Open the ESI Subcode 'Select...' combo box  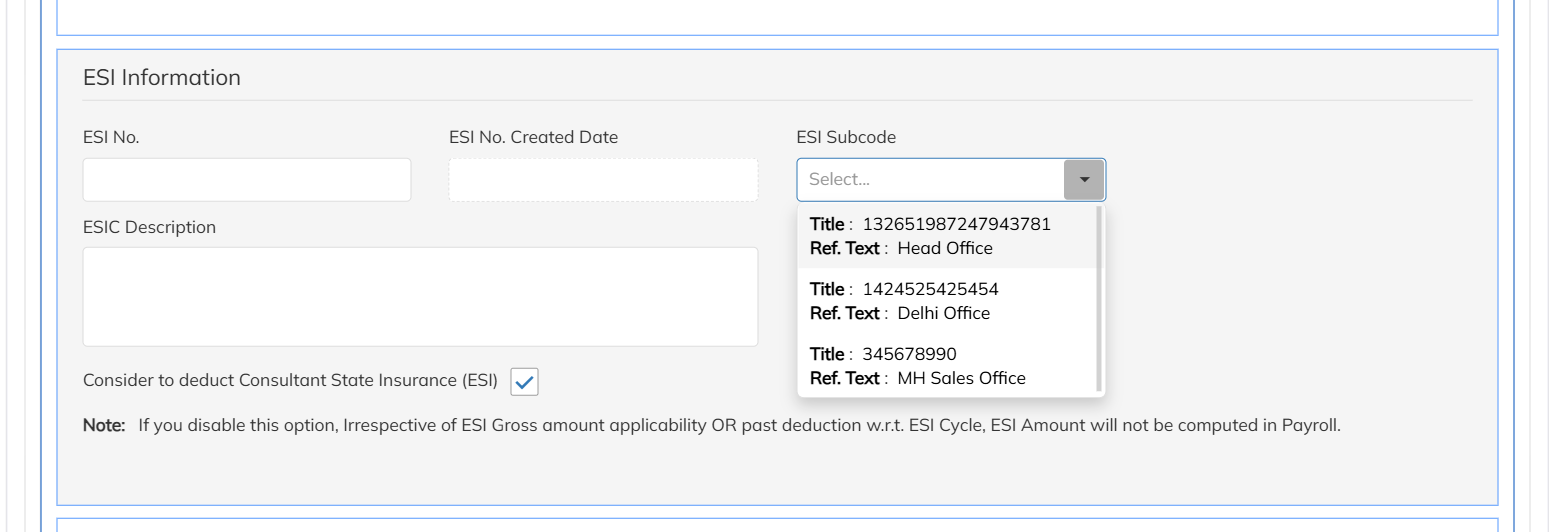951,180
